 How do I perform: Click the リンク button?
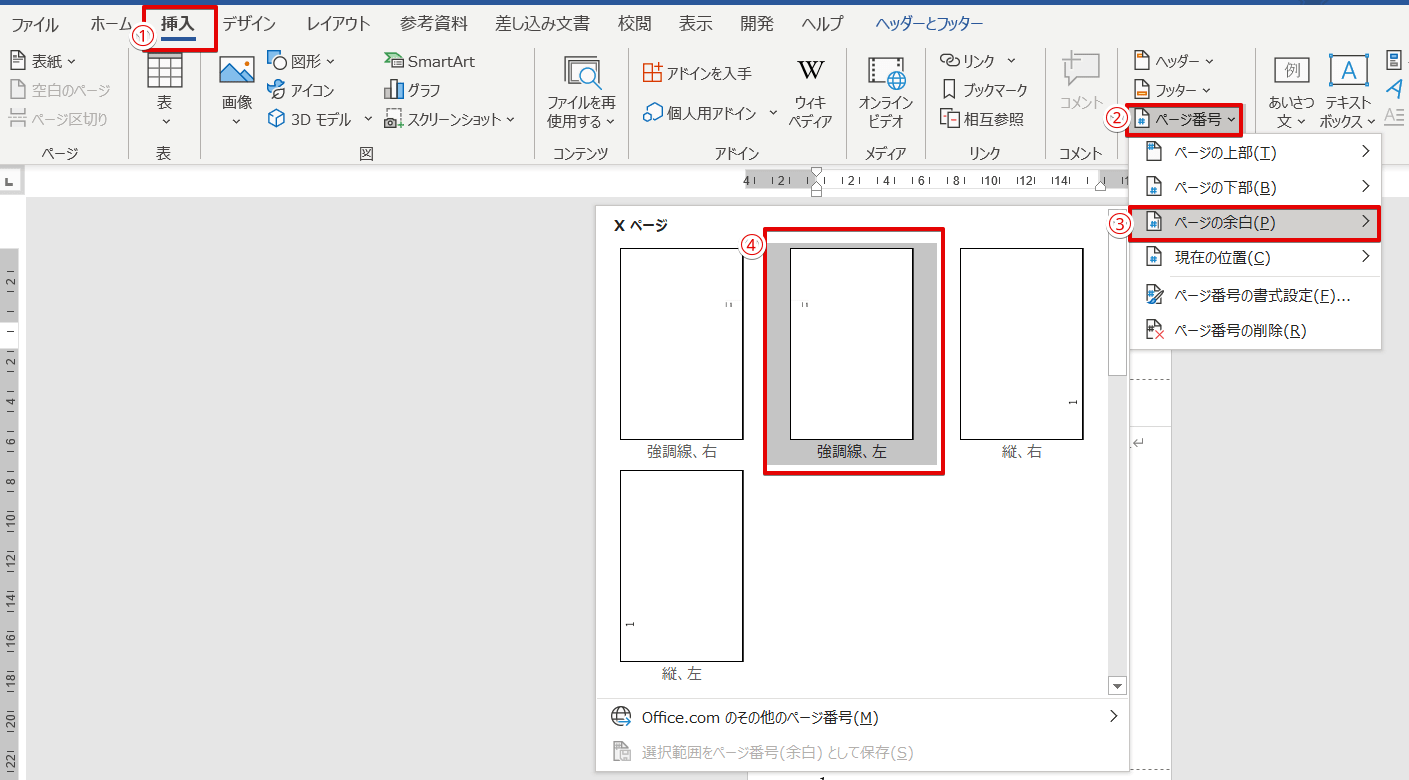(968, 61)
